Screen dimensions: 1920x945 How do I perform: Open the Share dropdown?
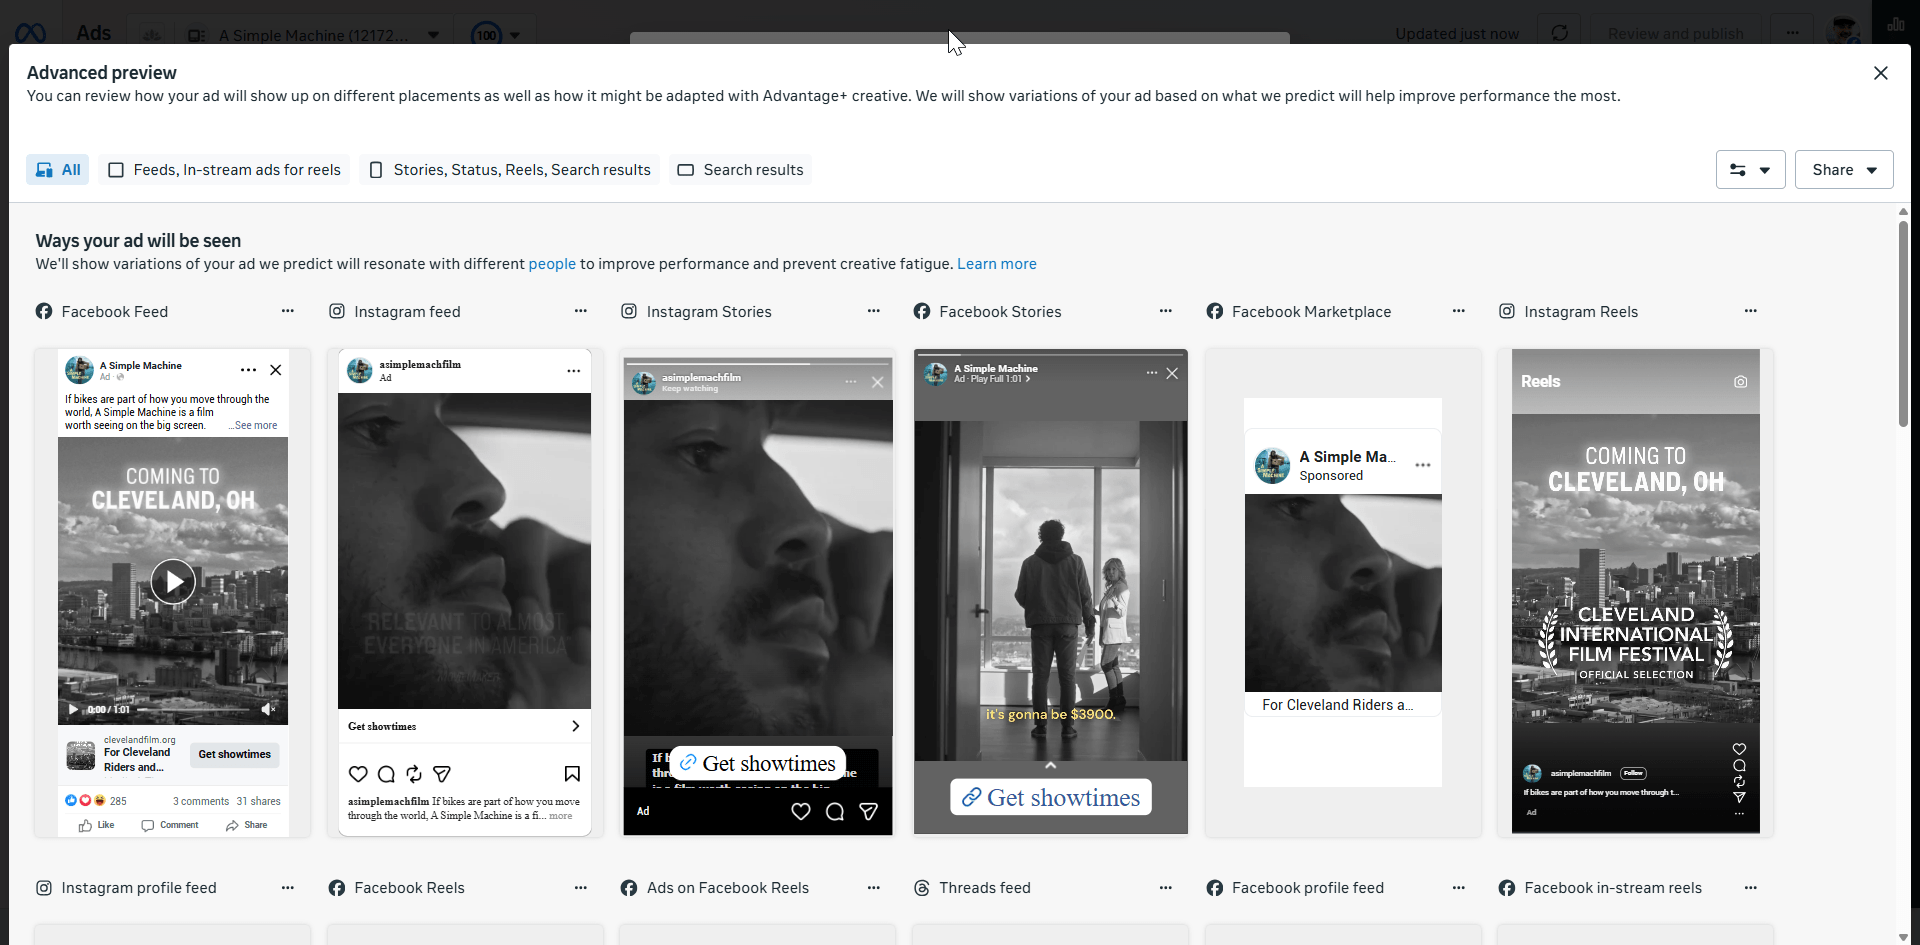(1844, 170)
